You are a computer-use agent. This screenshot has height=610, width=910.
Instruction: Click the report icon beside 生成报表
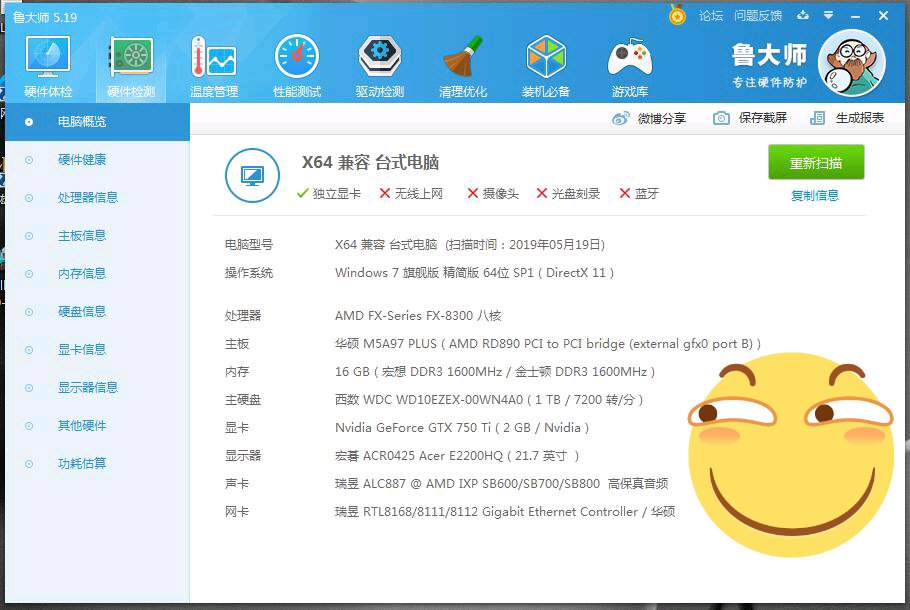pyautogui.click(x=817, y=118)
